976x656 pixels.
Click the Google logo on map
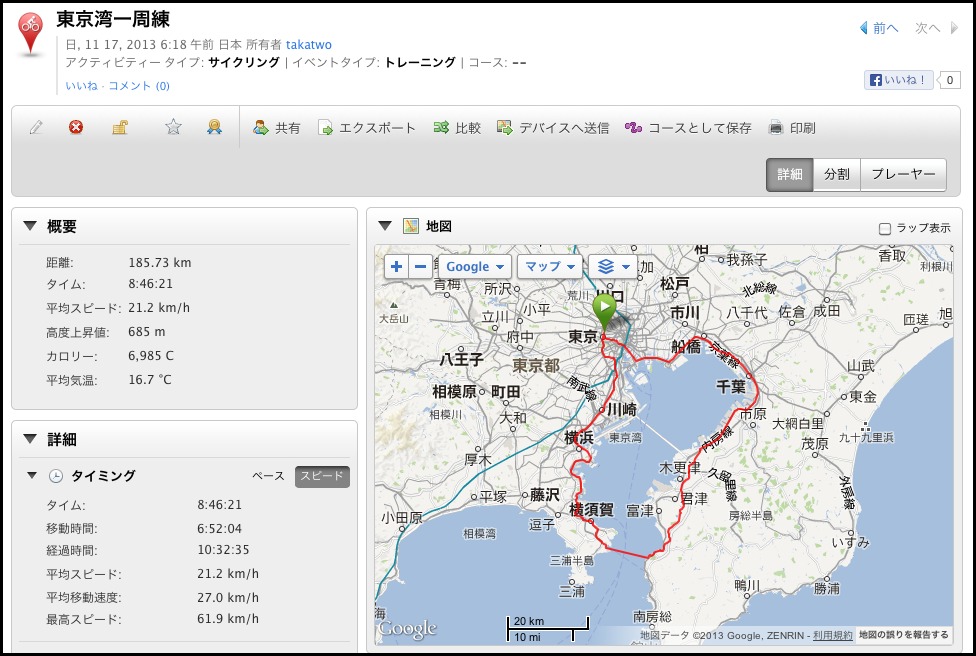pyautogui.click(x=408, y=629)
